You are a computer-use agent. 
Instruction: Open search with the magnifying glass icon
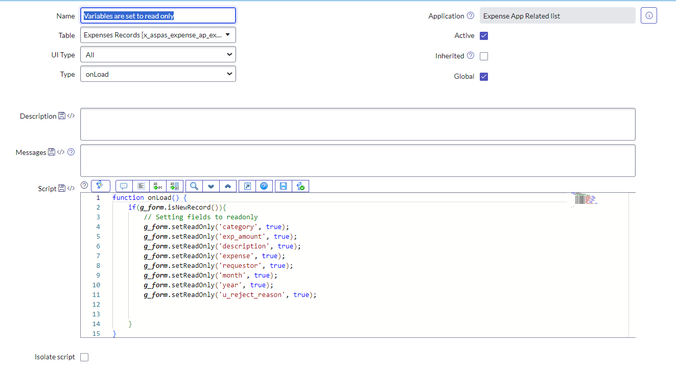194,186
